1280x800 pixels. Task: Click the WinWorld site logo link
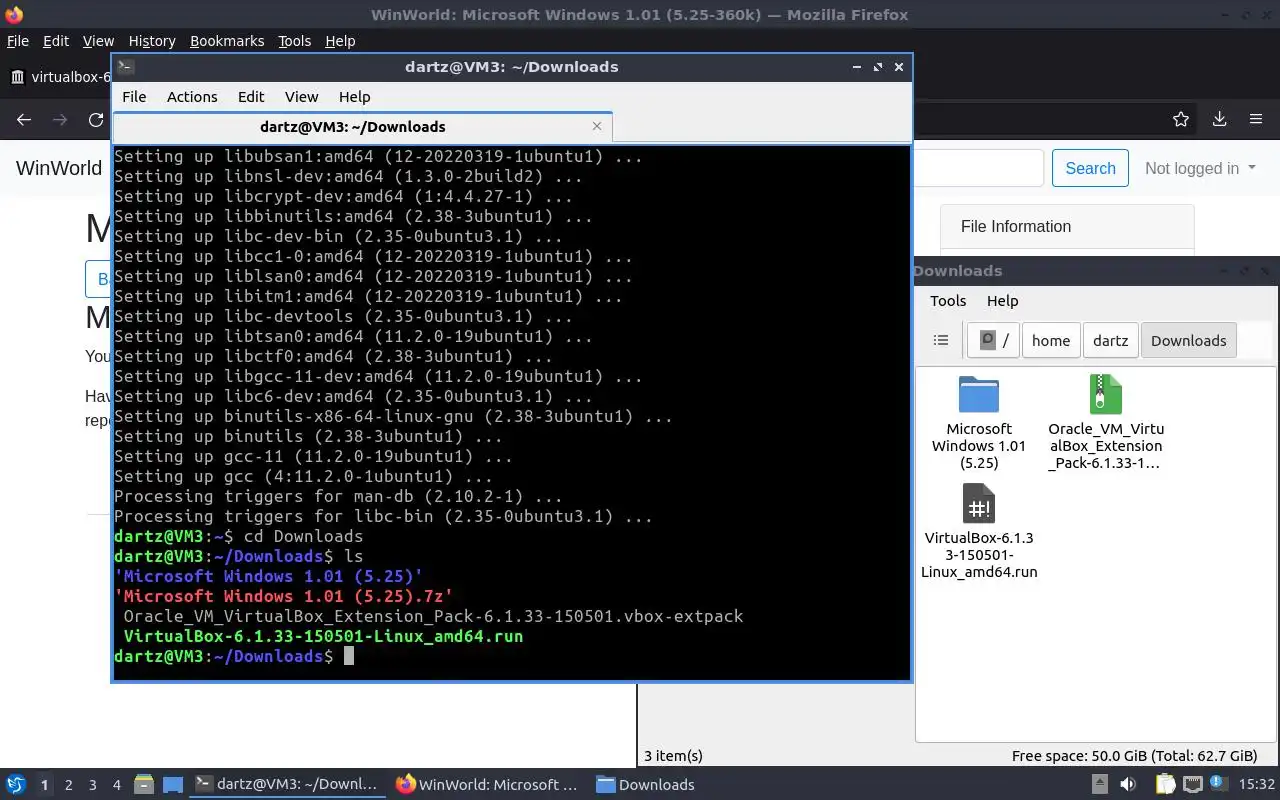tap(59, 168)
